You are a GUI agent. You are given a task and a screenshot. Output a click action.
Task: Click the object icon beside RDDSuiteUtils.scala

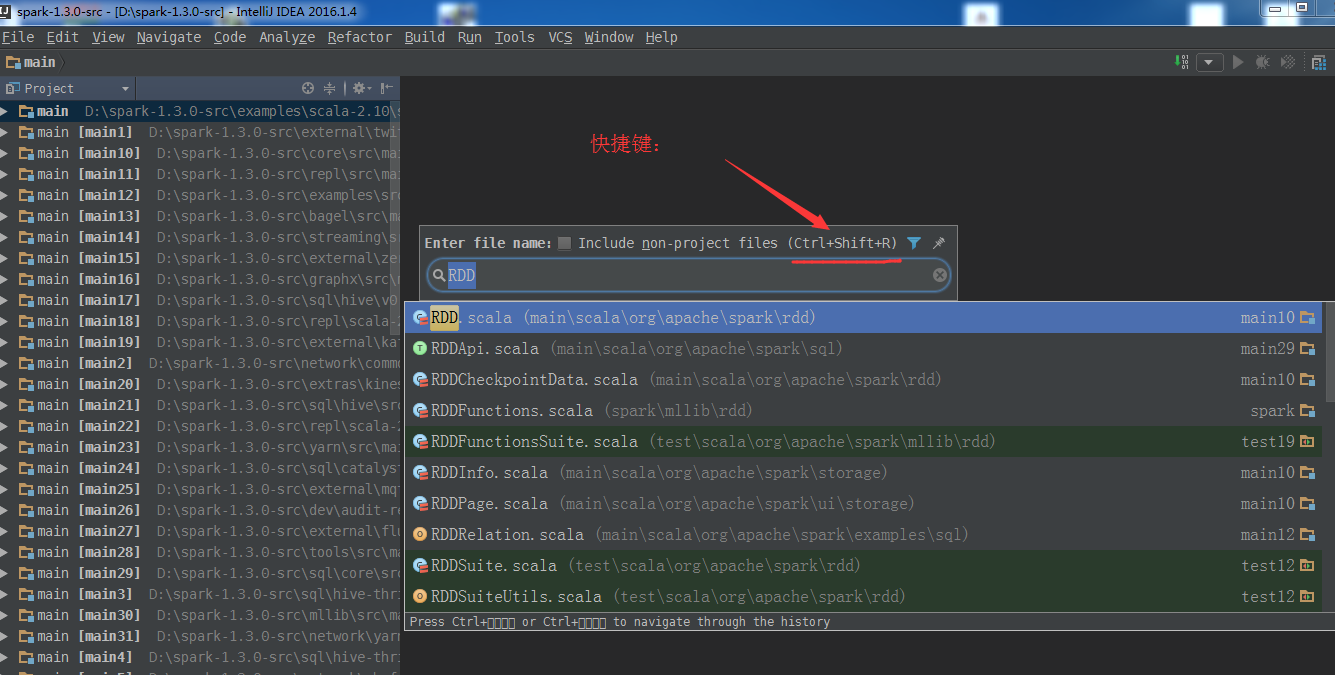[420, 597]
